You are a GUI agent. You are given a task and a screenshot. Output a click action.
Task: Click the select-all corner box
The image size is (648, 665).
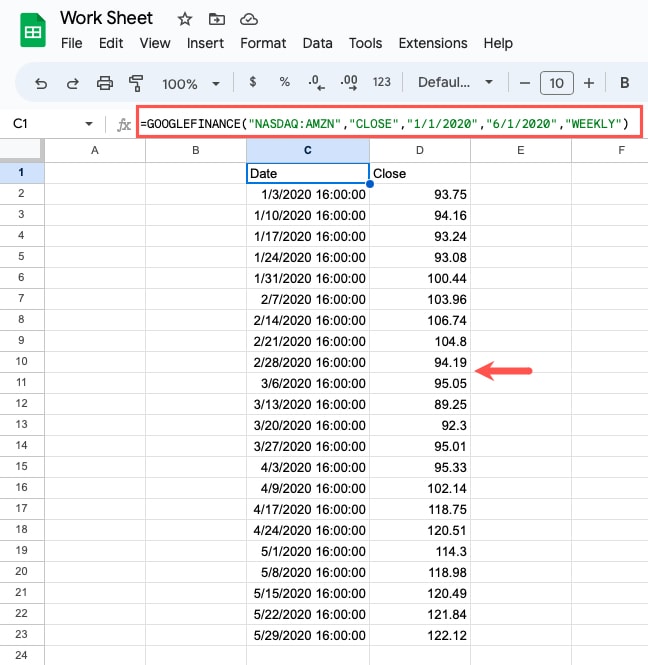pos(22,151)
